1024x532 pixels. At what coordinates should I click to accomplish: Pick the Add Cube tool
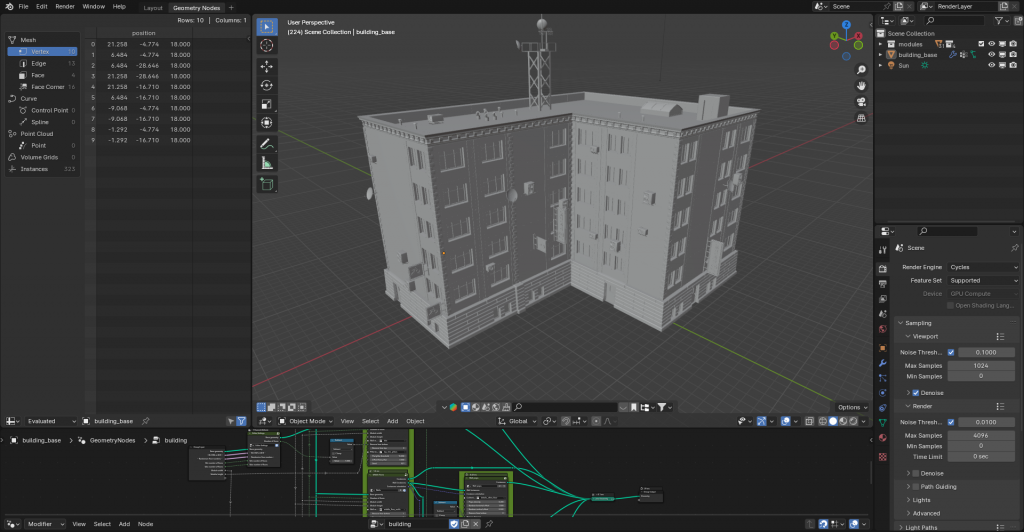pyautogui.click(x=267, y=184)
